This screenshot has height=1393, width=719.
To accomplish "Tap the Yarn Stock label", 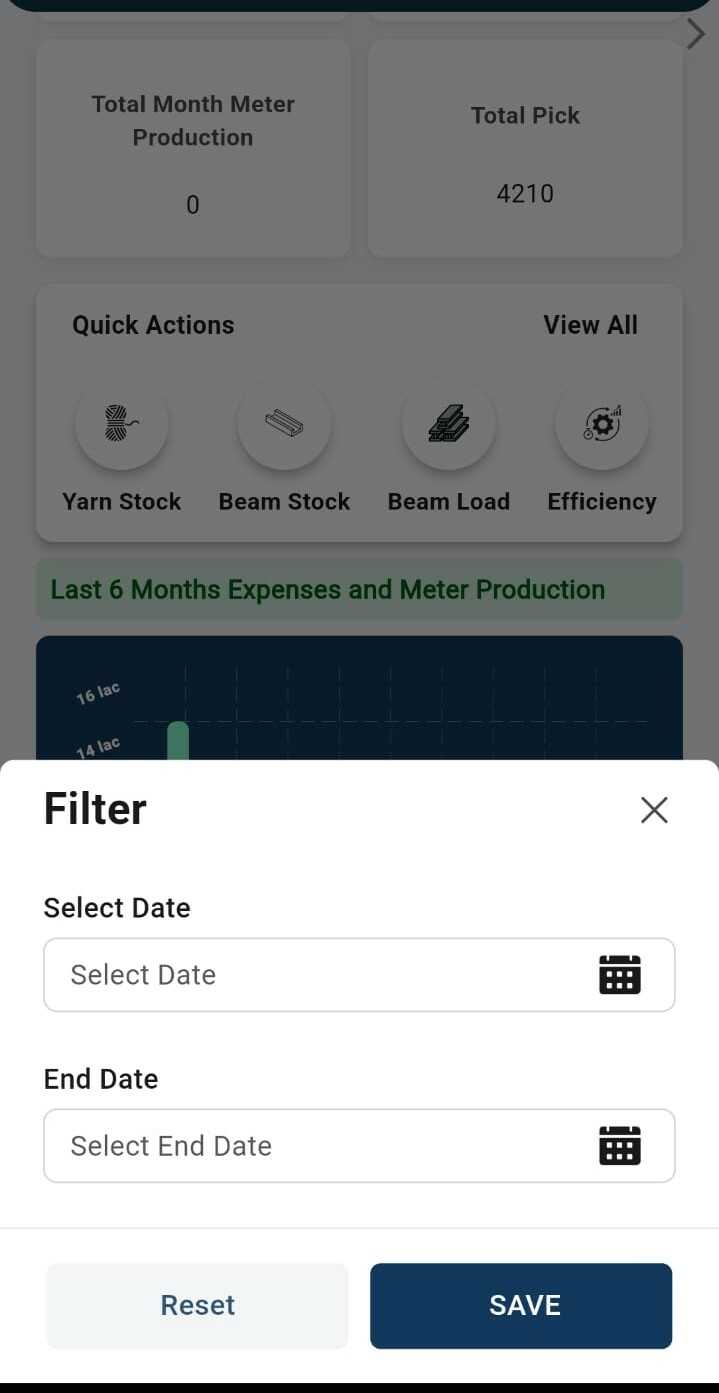I will click(122, 502).
